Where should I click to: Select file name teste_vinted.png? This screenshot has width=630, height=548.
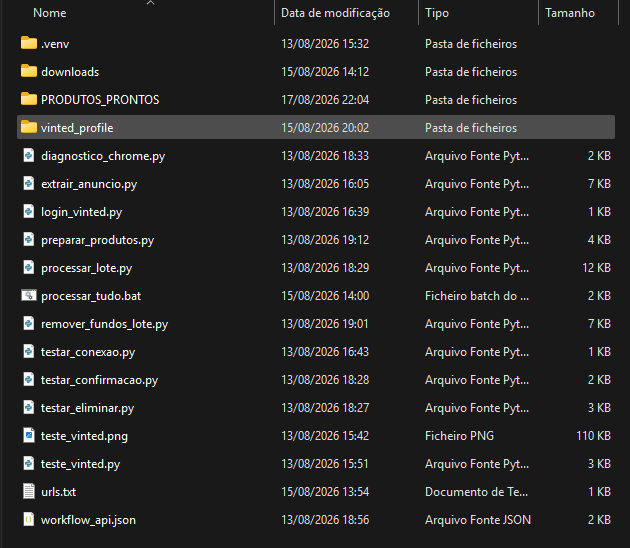(x=84, y=436)
